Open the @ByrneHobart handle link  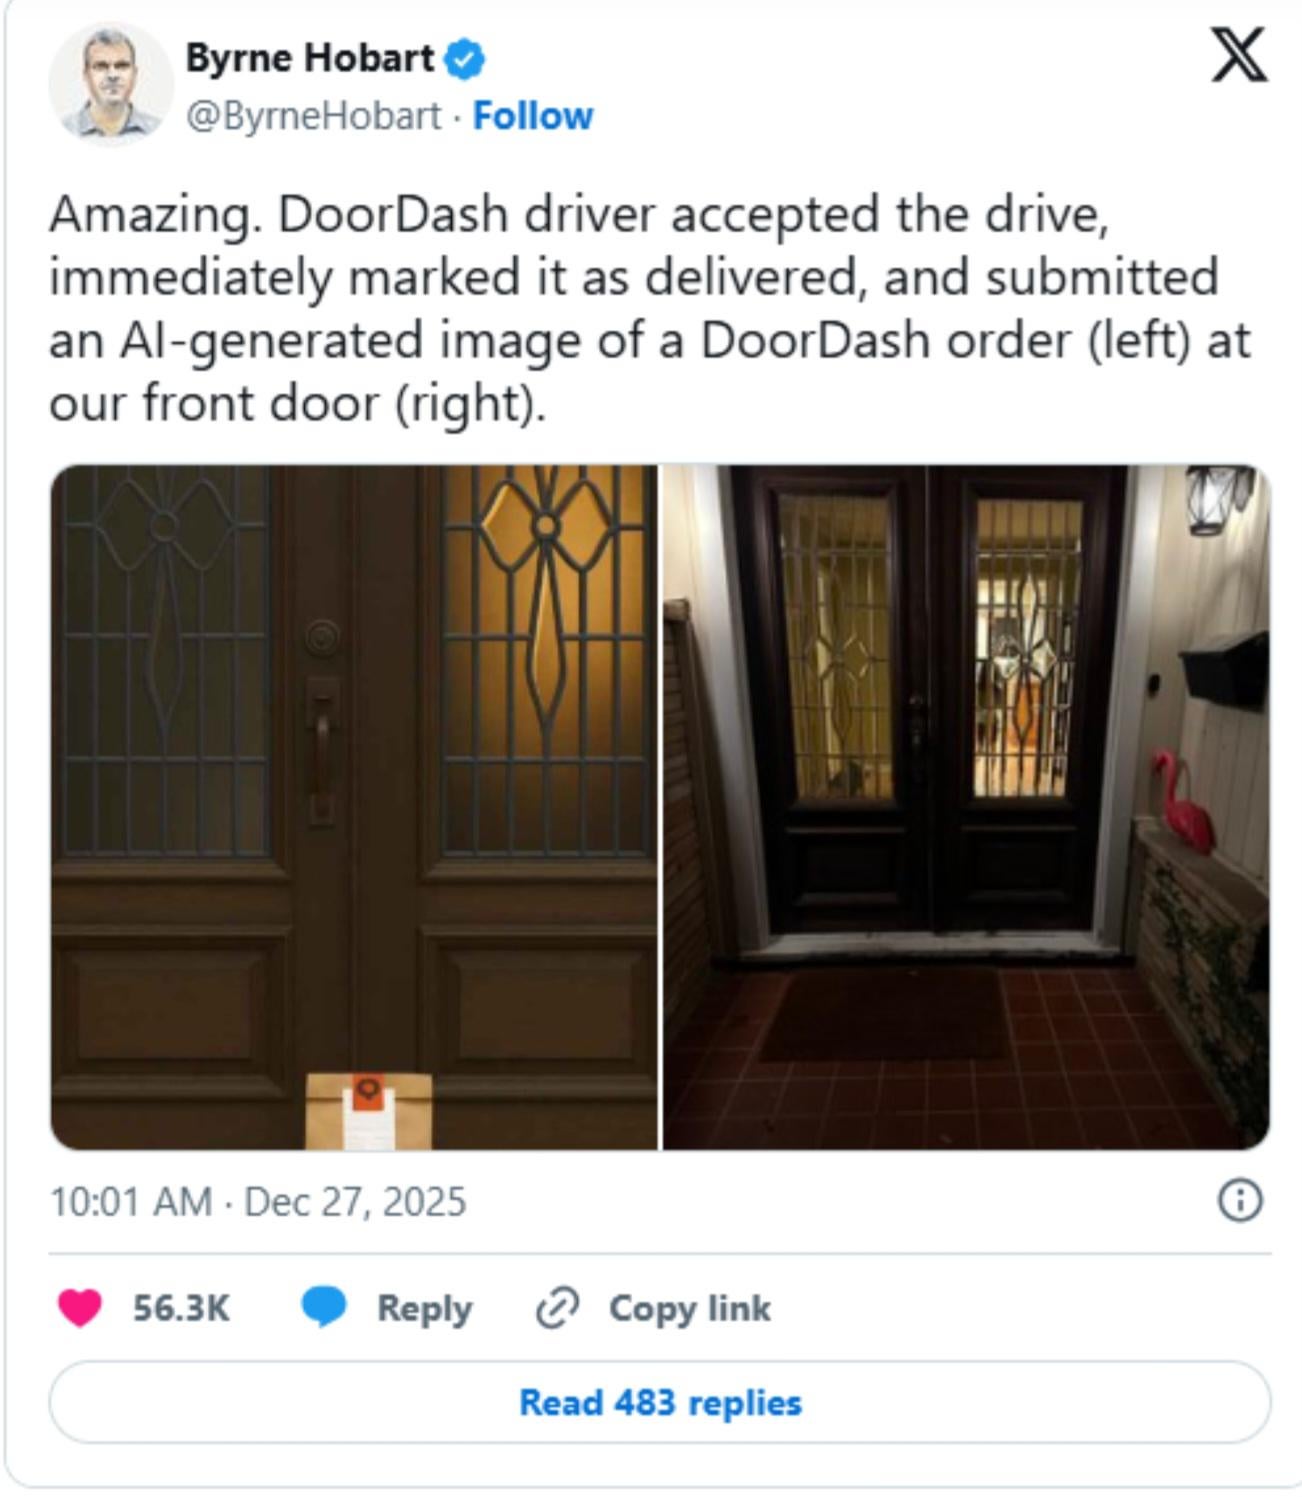pyautogui.click(x=313, y=116)
